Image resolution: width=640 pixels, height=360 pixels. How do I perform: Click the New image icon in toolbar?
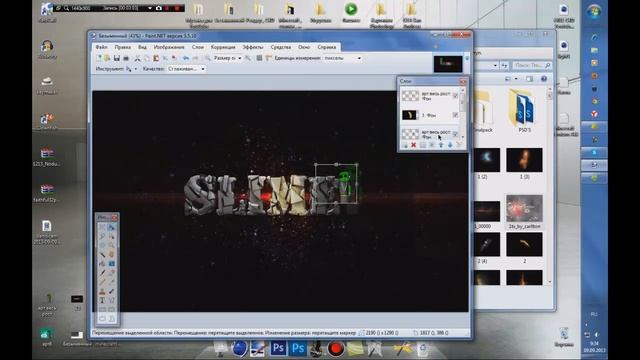coord(99,58)
